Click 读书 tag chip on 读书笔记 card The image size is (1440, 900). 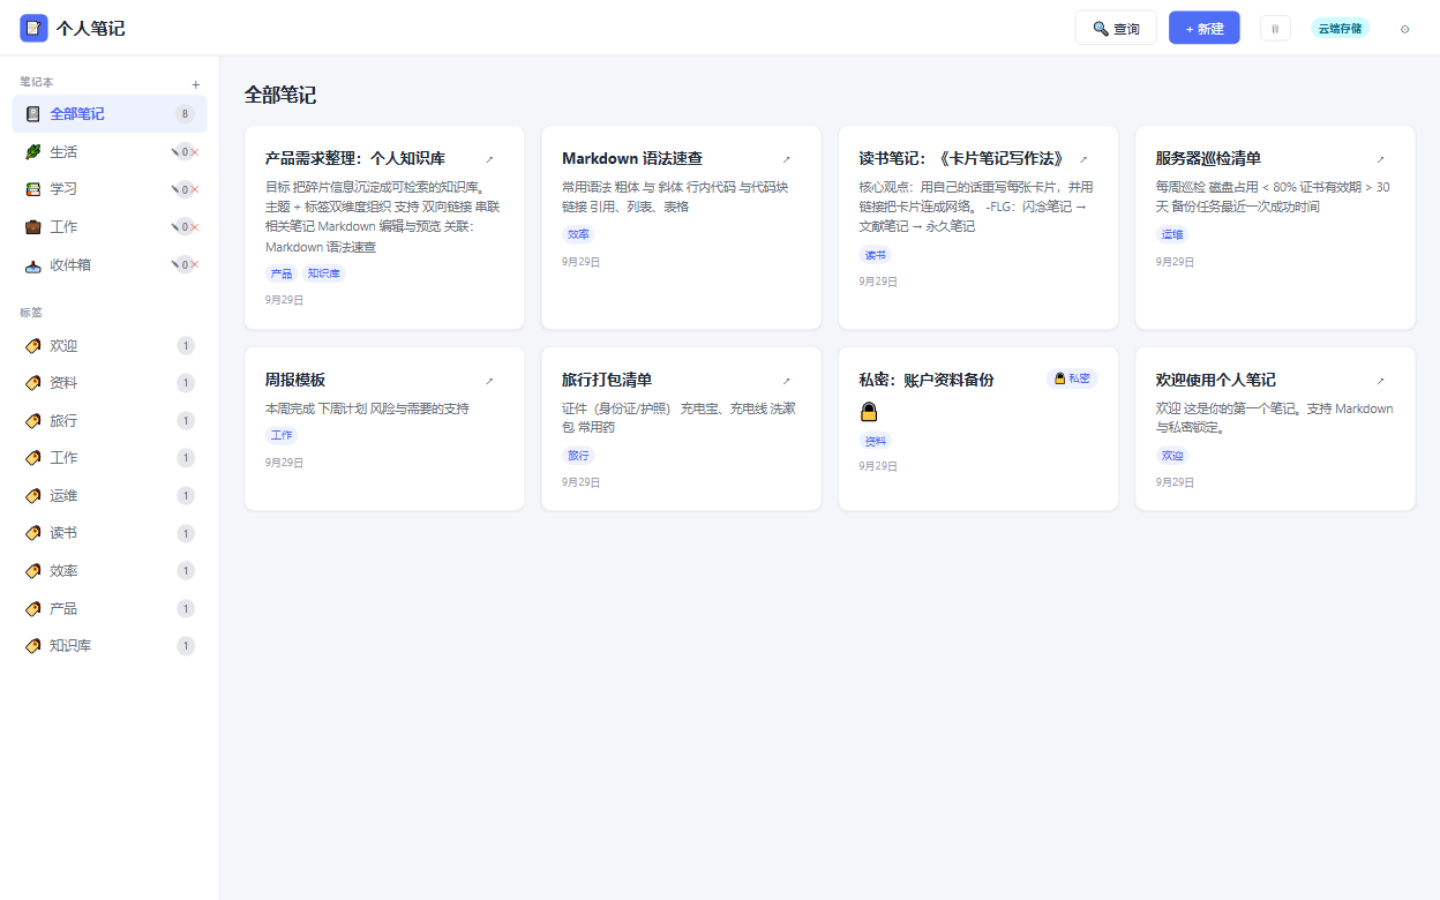coord(876,255)
